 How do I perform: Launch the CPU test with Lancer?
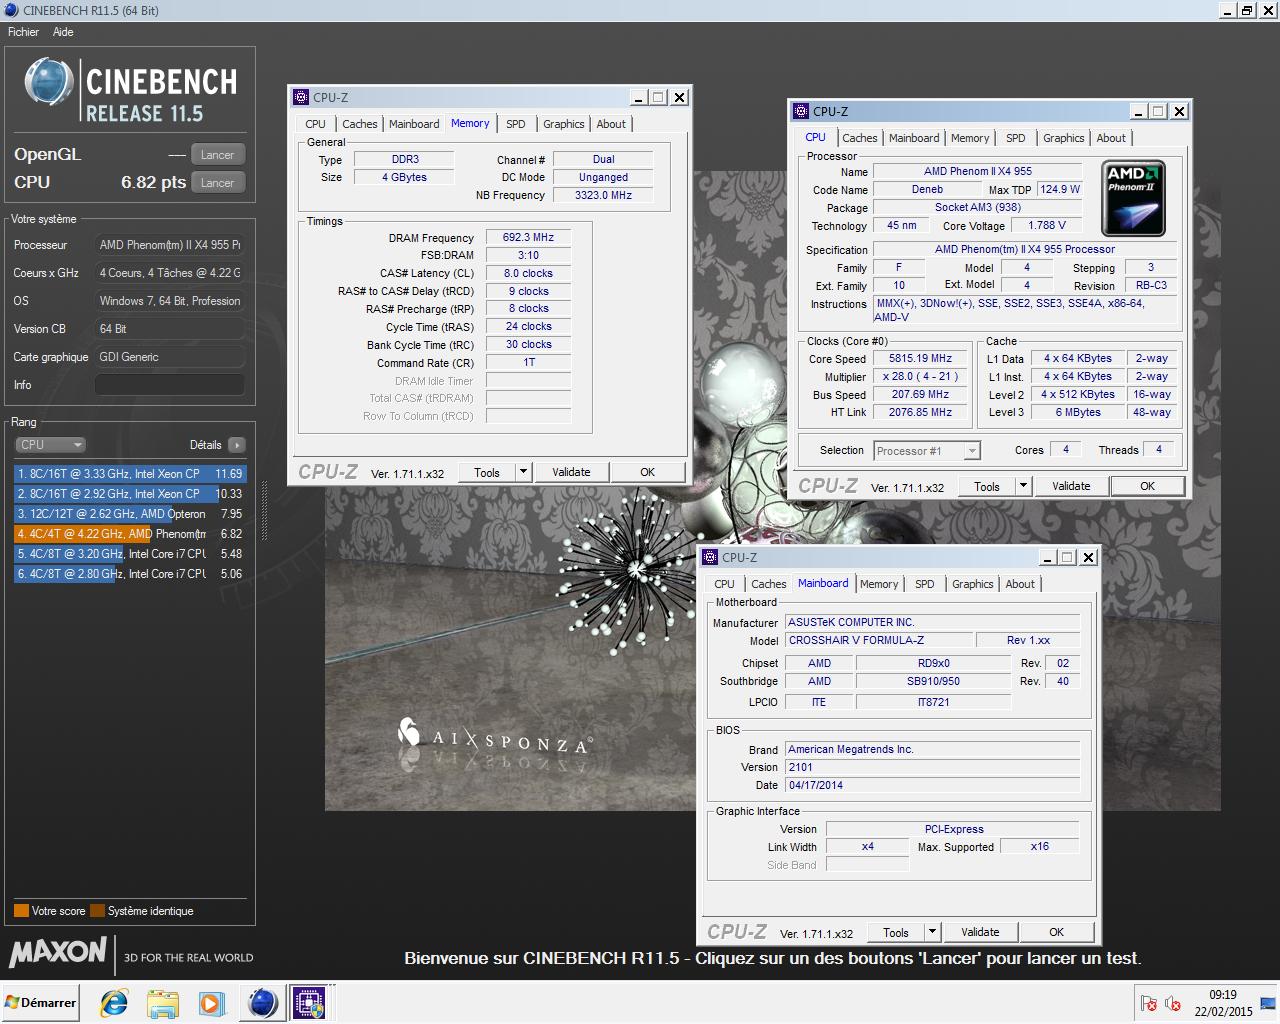(x=217, y=183)
